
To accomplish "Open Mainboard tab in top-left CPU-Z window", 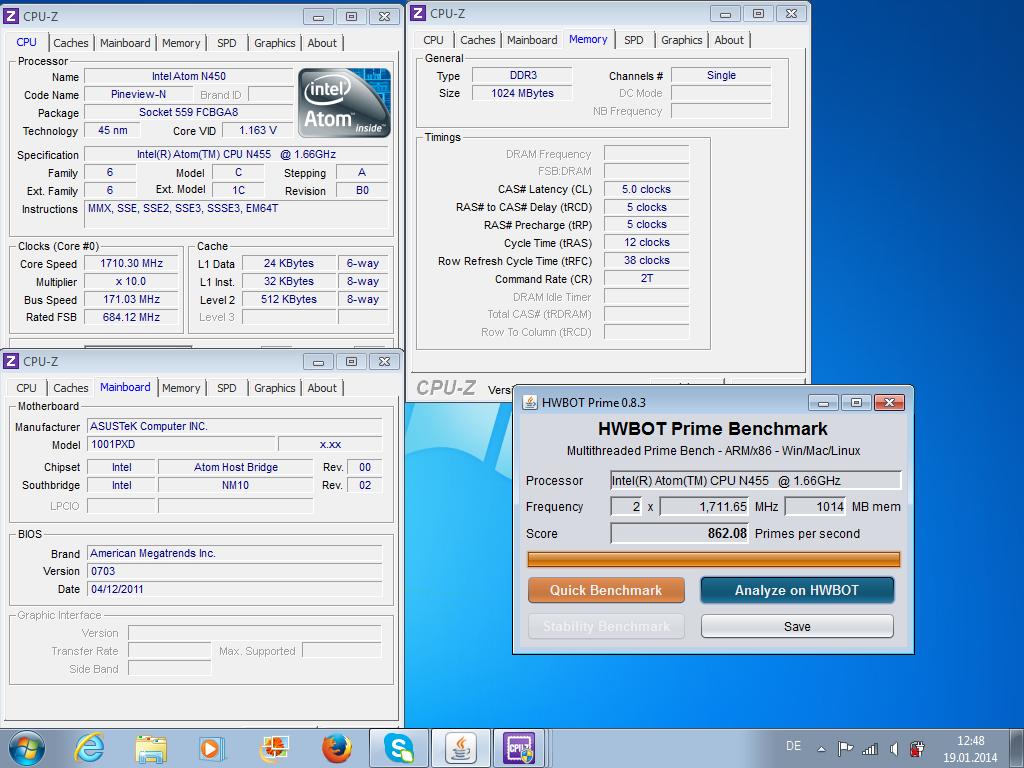I will (x=125, y=43).
